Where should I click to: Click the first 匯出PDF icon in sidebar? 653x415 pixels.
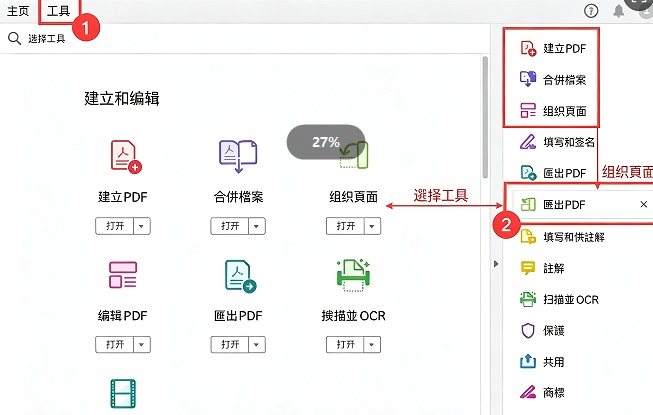coord(528,173)
